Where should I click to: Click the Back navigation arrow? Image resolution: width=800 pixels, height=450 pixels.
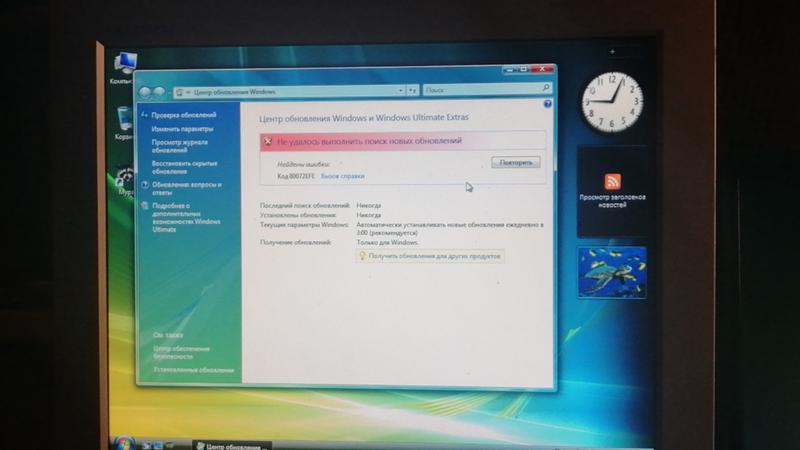pyautogui.click(x=145, y=92)
